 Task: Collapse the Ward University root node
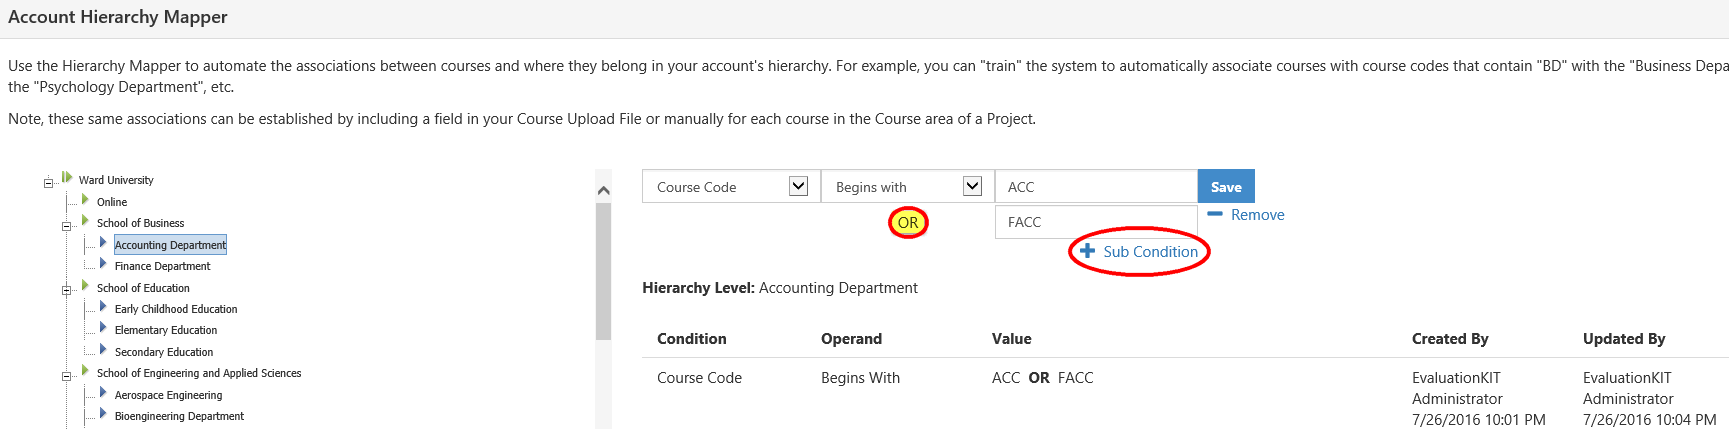(x=48, y=182)
